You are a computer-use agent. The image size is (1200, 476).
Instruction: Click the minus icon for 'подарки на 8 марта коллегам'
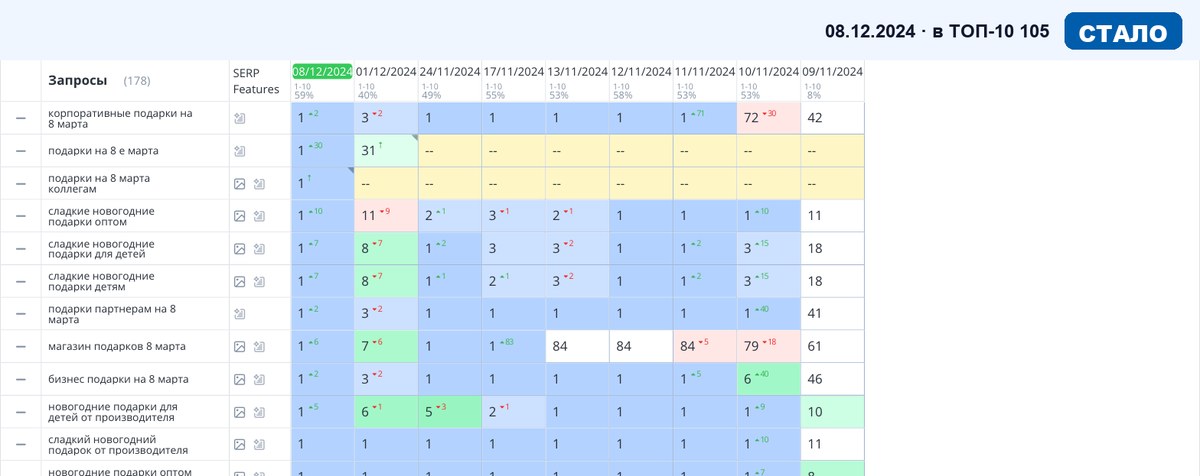[x=21, y=184]
